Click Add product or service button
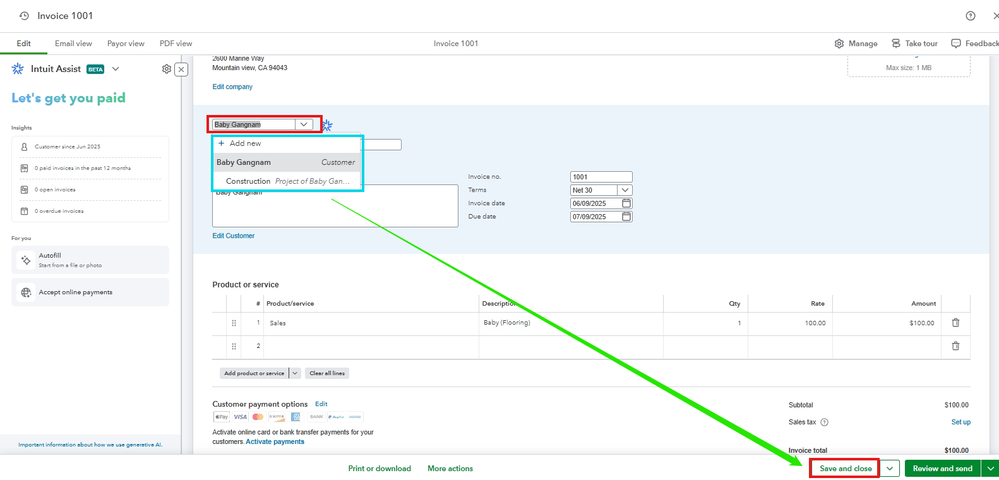 pyautogui.click(x=254, y=373)
